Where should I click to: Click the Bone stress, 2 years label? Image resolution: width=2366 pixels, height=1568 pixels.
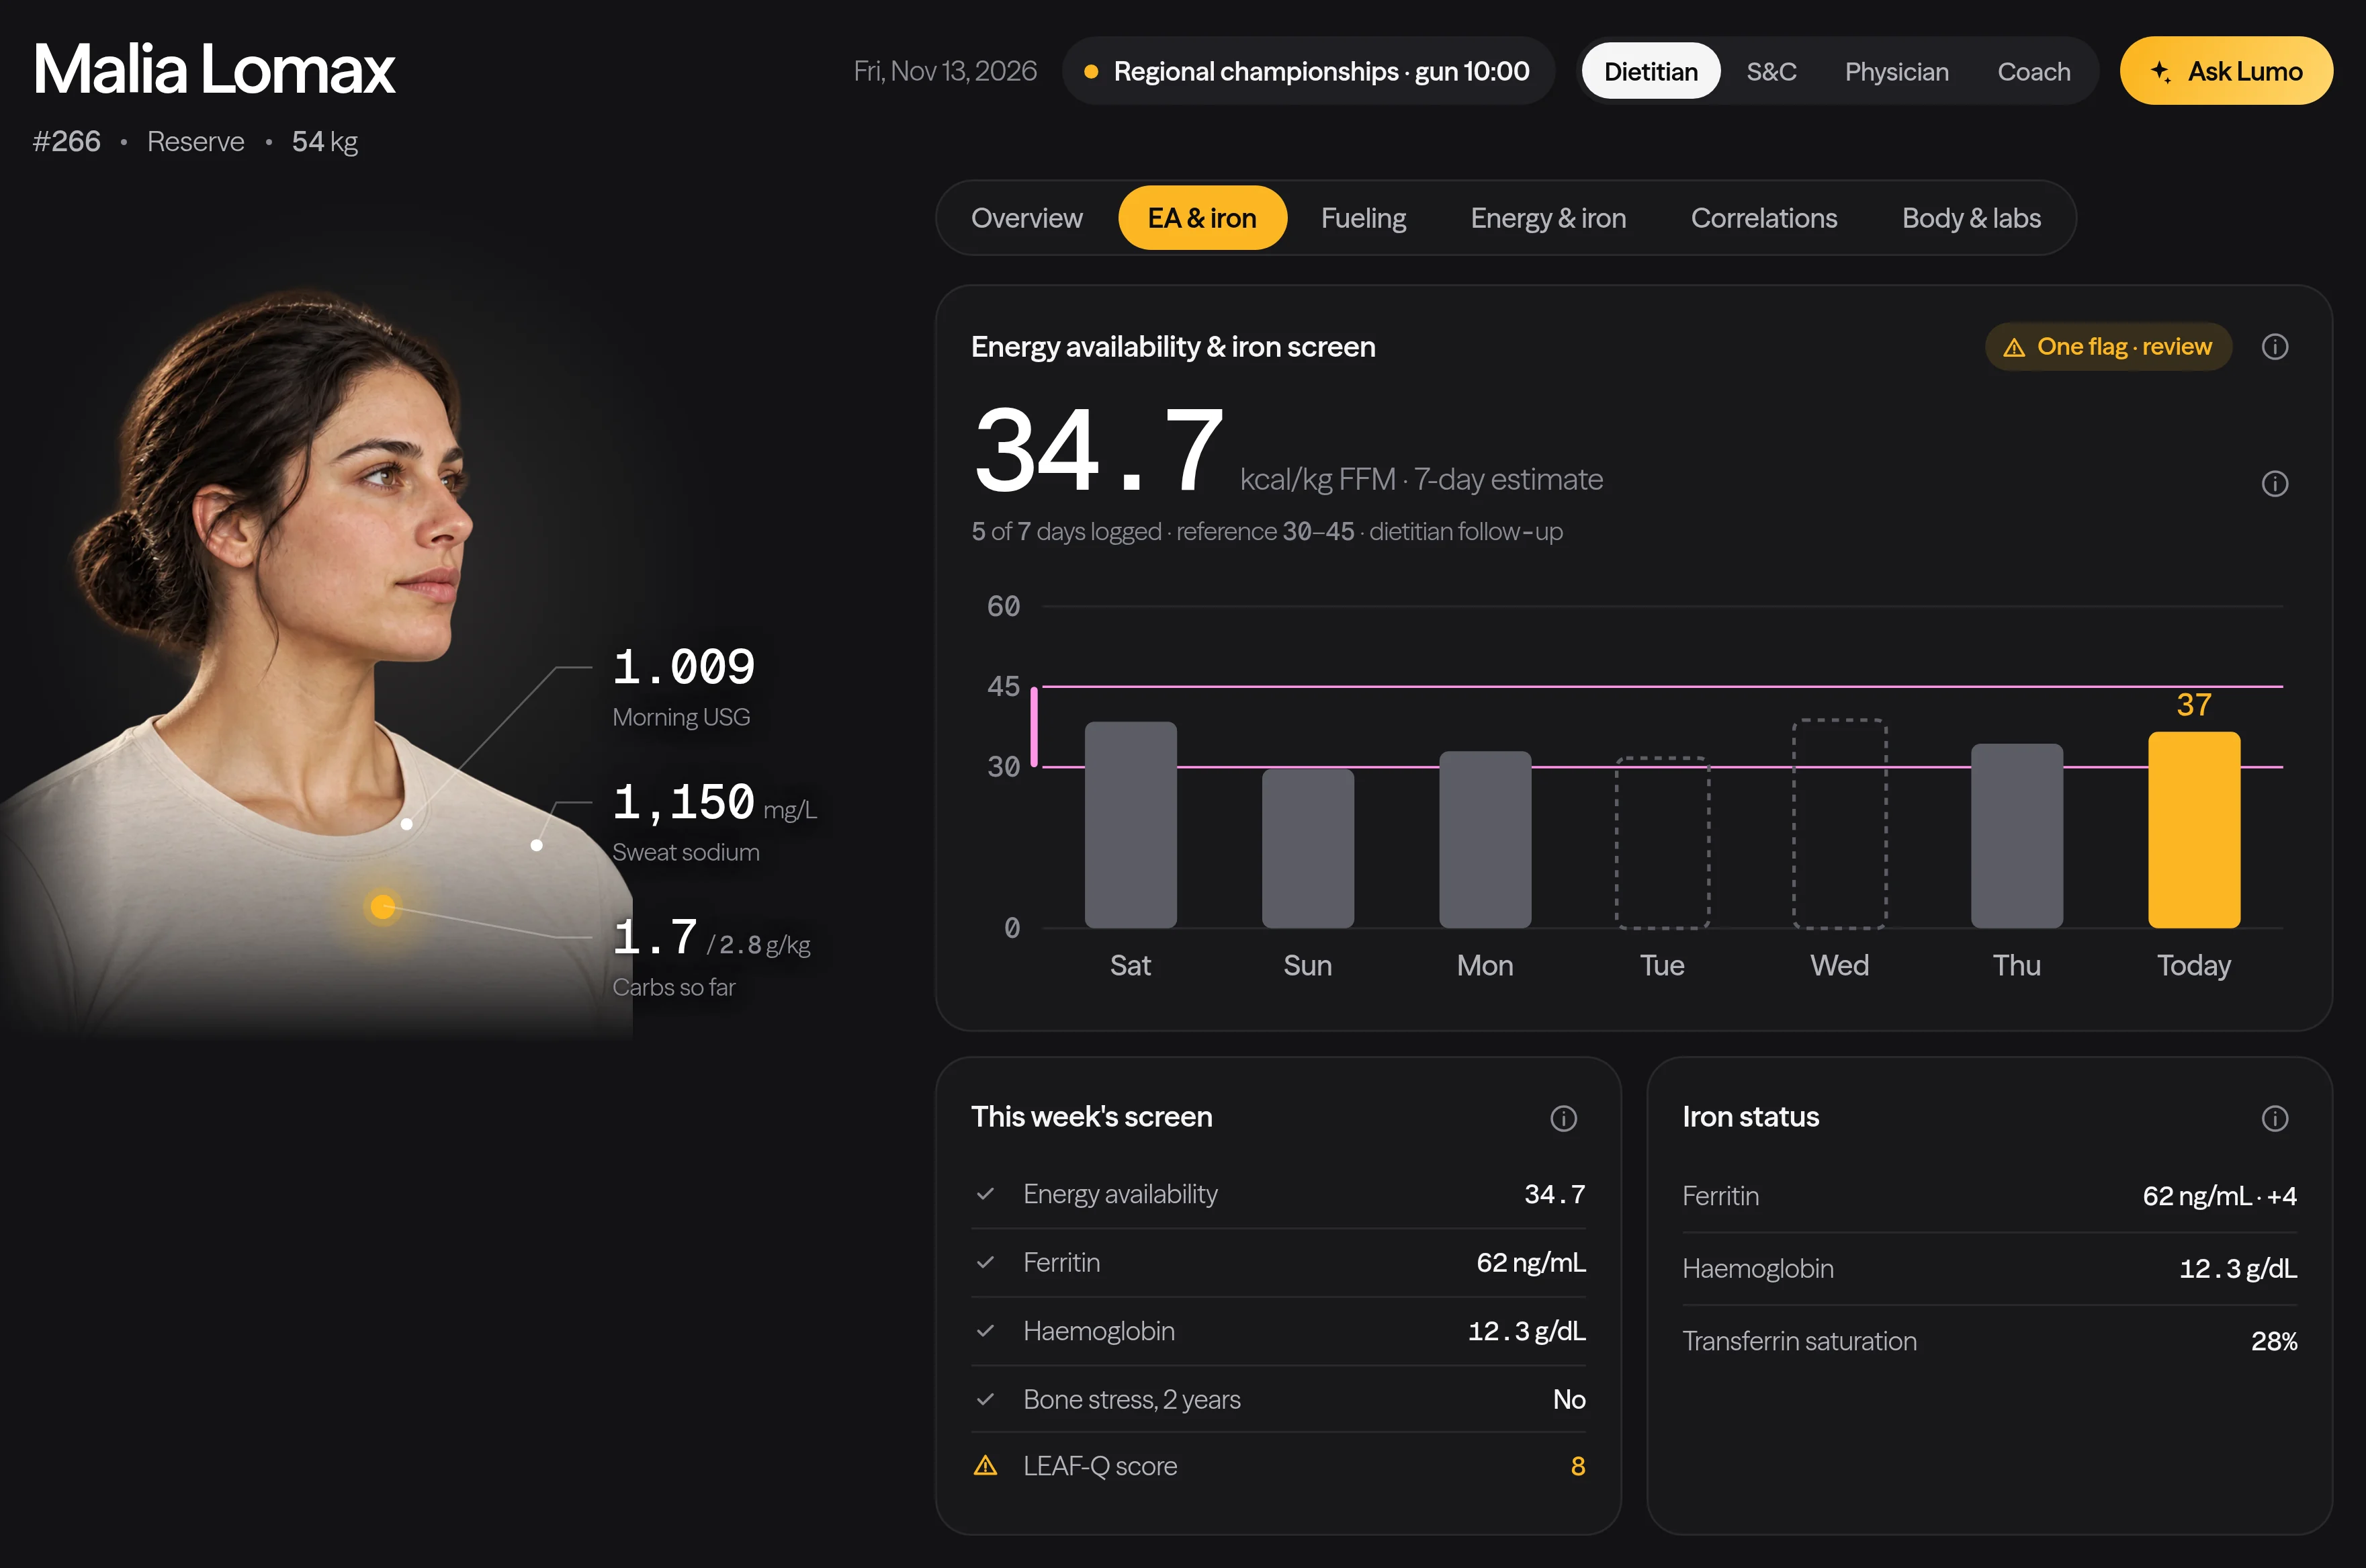click(x=1131, y=1399)
